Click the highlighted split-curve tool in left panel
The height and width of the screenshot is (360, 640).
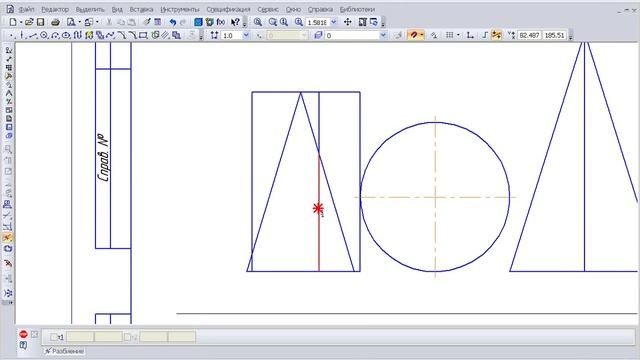point(7,238)
